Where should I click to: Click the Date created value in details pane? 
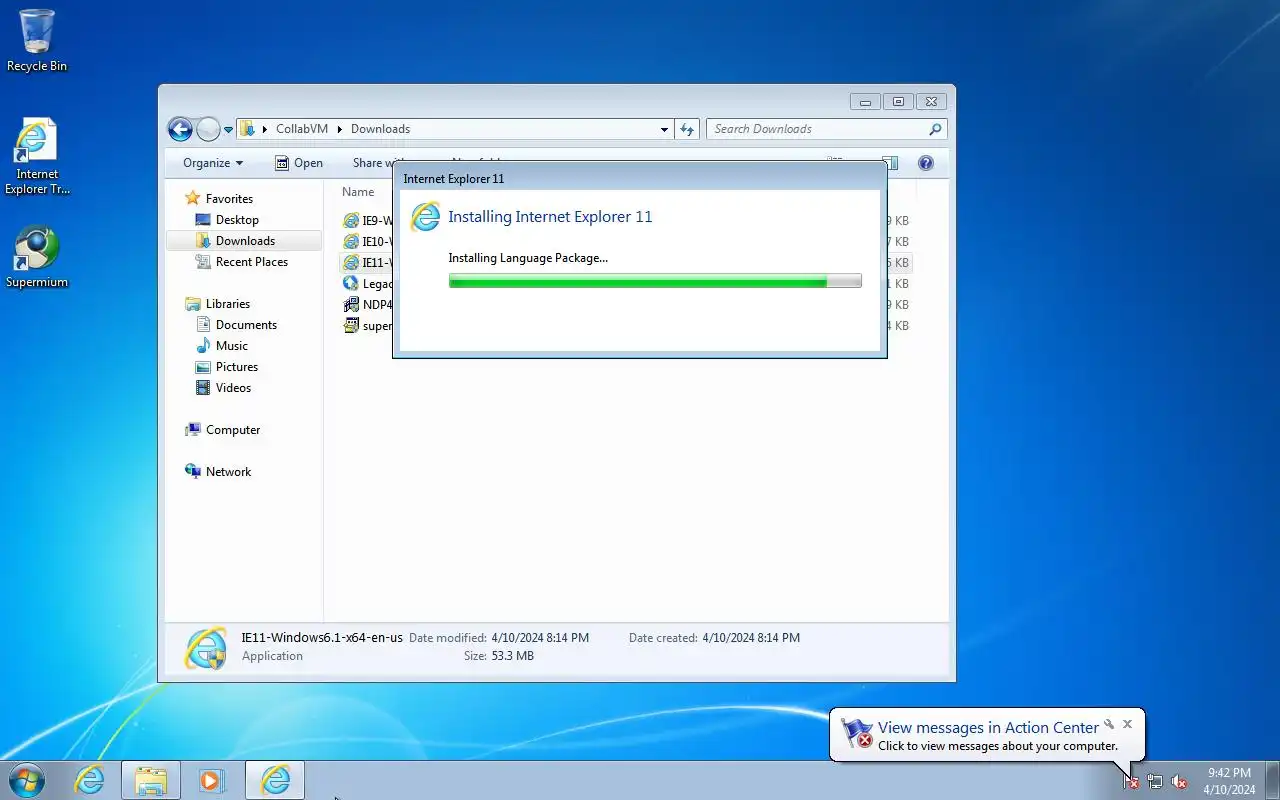coord(751,638)
